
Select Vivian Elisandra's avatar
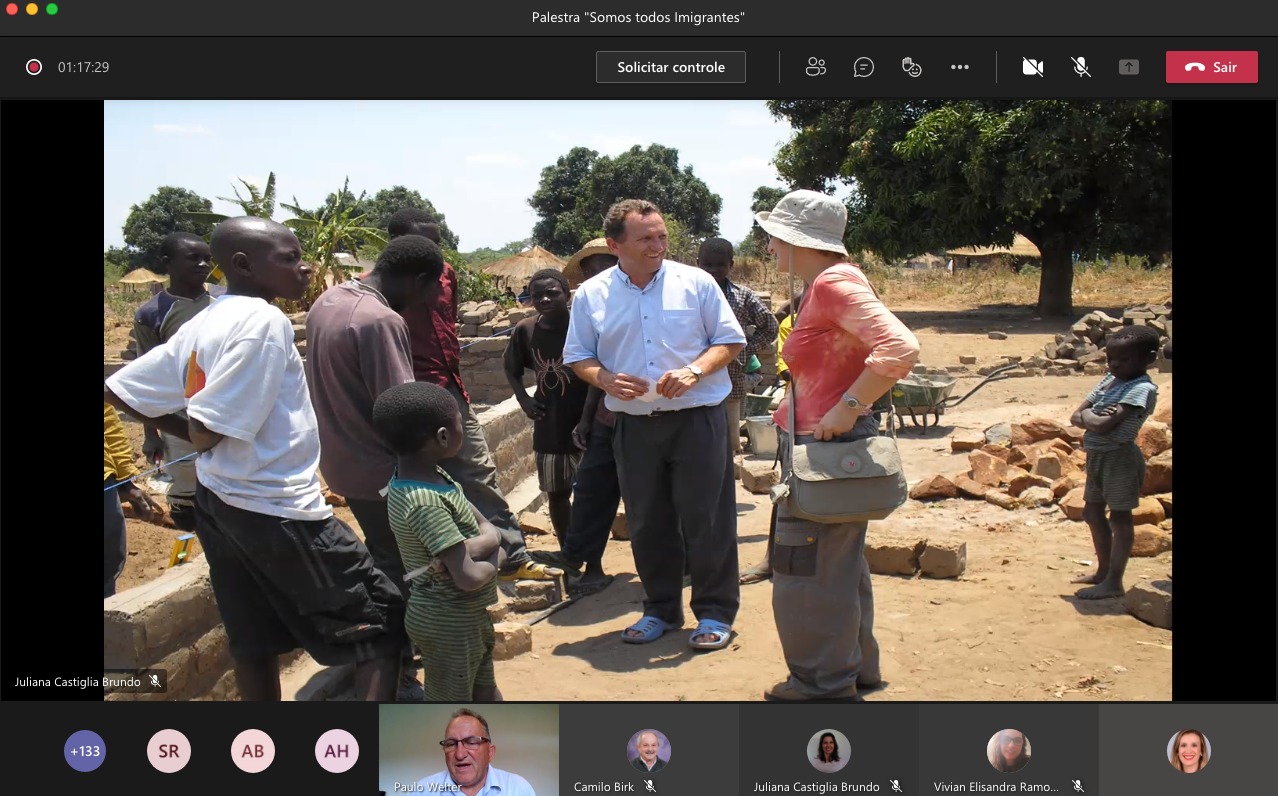click(x=1009, y=751)
